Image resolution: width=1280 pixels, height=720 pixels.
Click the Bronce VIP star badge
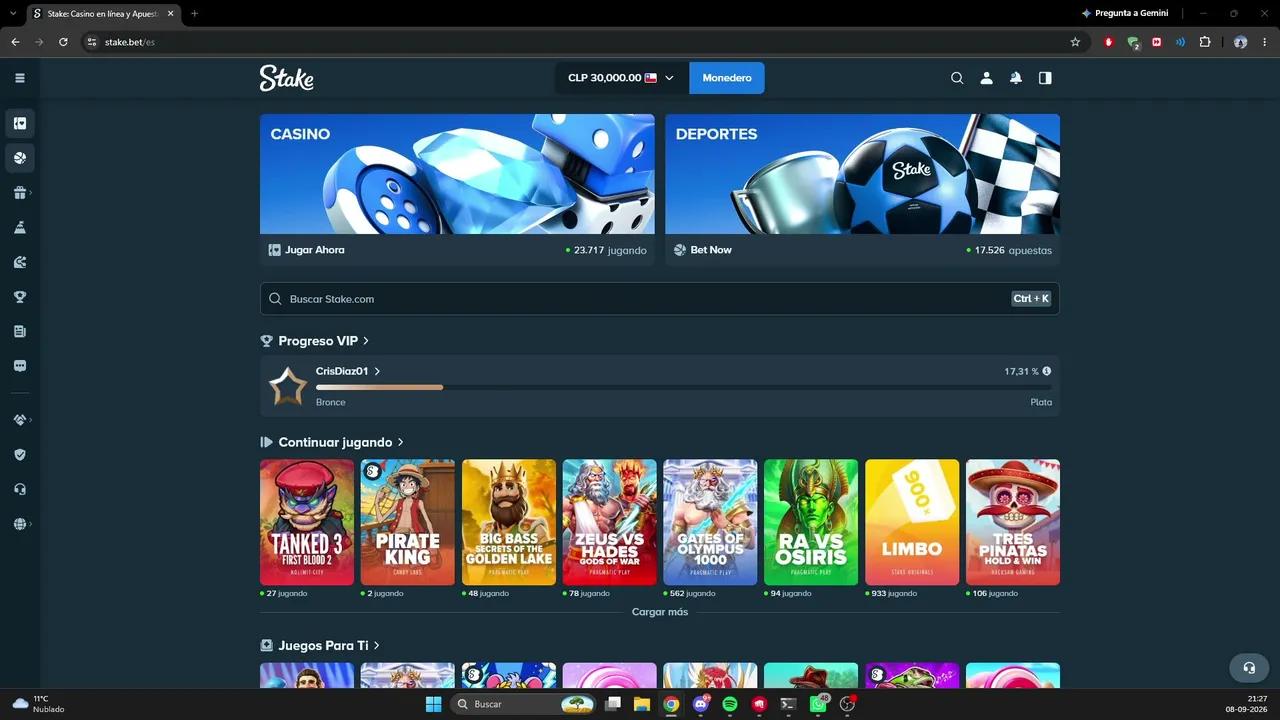click(x=288, y=386)
